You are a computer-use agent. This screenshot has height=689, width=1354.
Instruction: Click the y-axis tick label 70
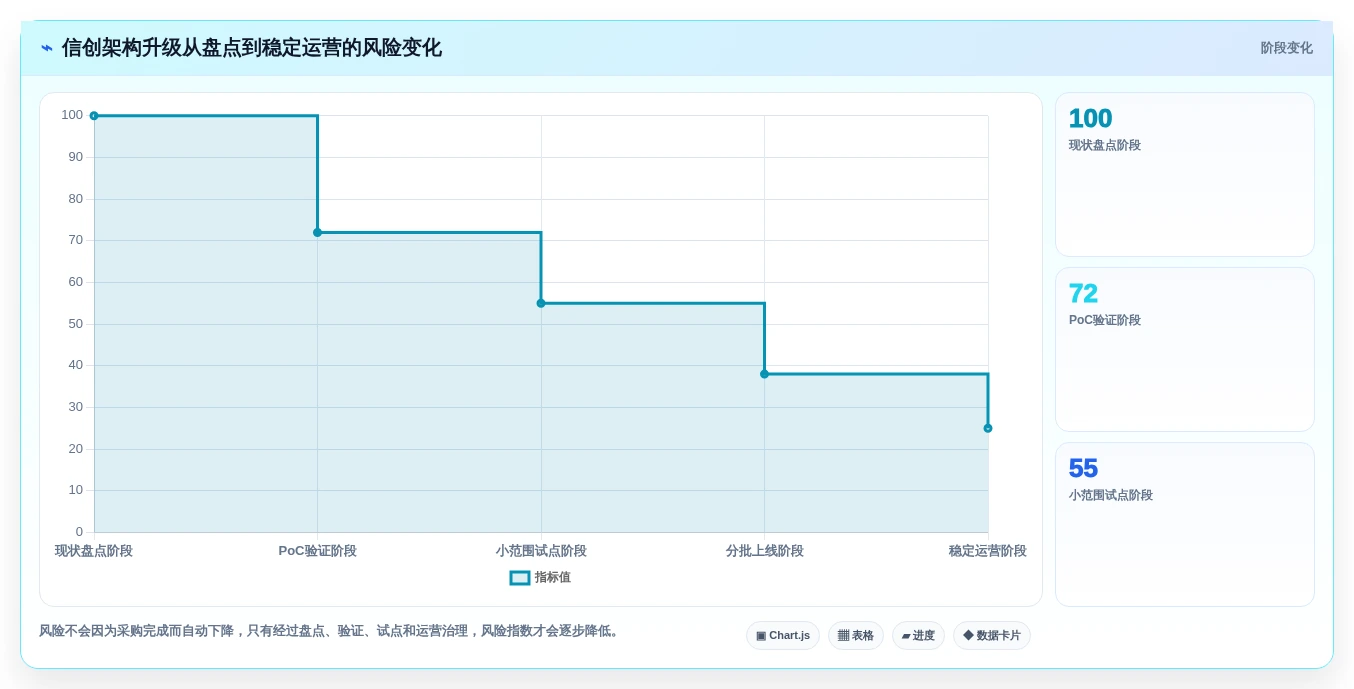click(x=76, y=240)
